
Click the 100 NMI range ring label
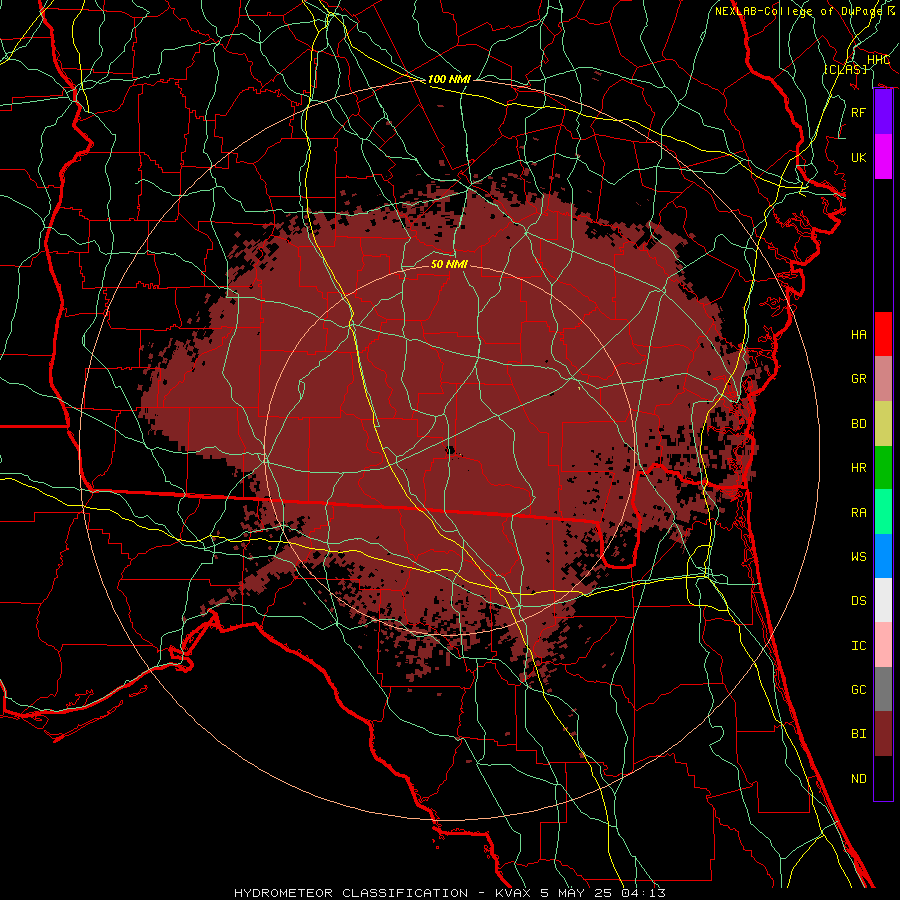(449, 79)
